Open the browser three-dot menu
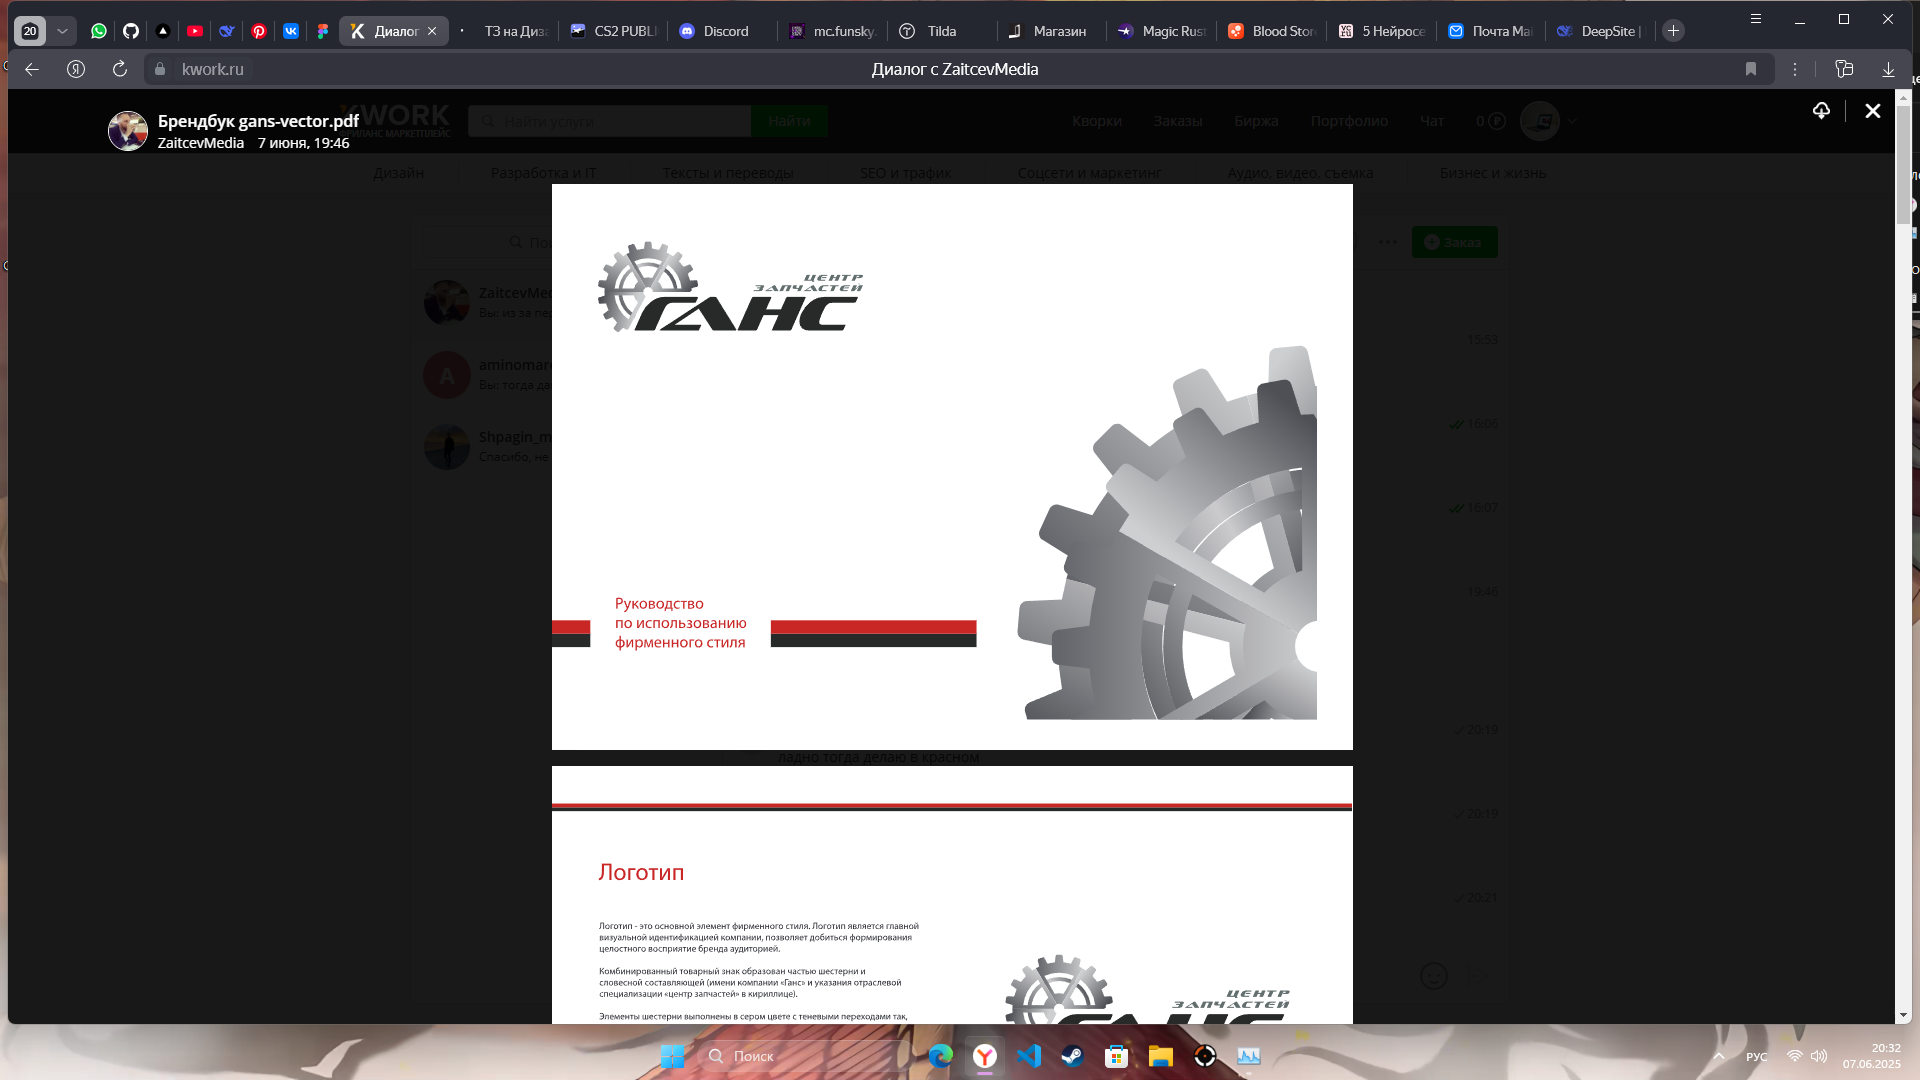Viewport: 1920px width, 1080px height. (1795, 69)
